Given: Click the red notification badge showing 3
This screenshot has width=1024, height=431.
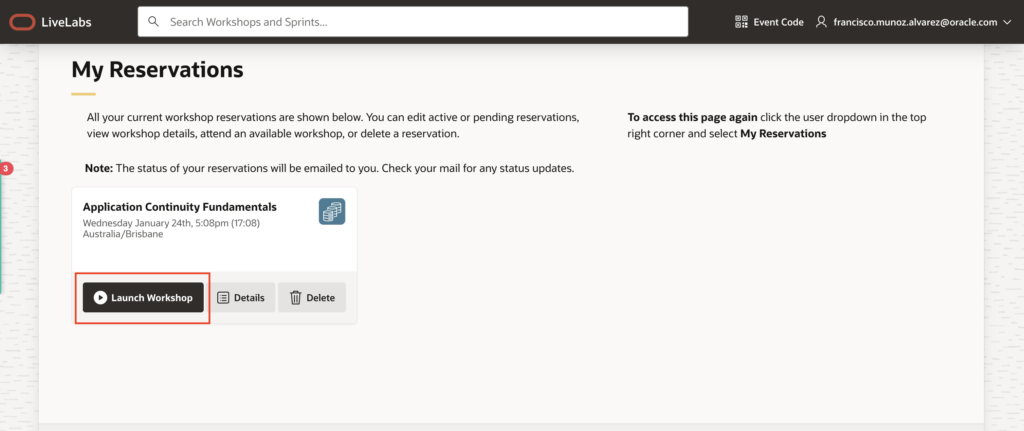Looking at the screenshot, I should click(6, 169).
